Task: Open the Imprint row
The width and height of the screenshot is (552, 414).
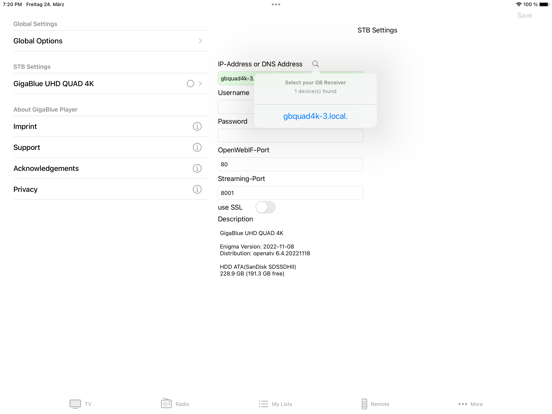Action: click(111, 126)
